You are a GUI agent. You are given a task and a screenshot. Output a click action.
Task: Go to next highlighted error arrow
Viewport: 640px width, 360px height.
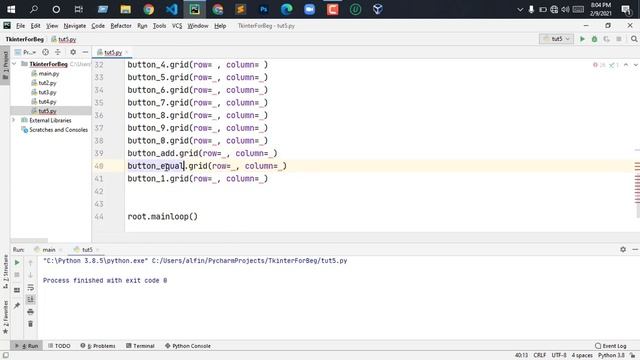(636, 64)
